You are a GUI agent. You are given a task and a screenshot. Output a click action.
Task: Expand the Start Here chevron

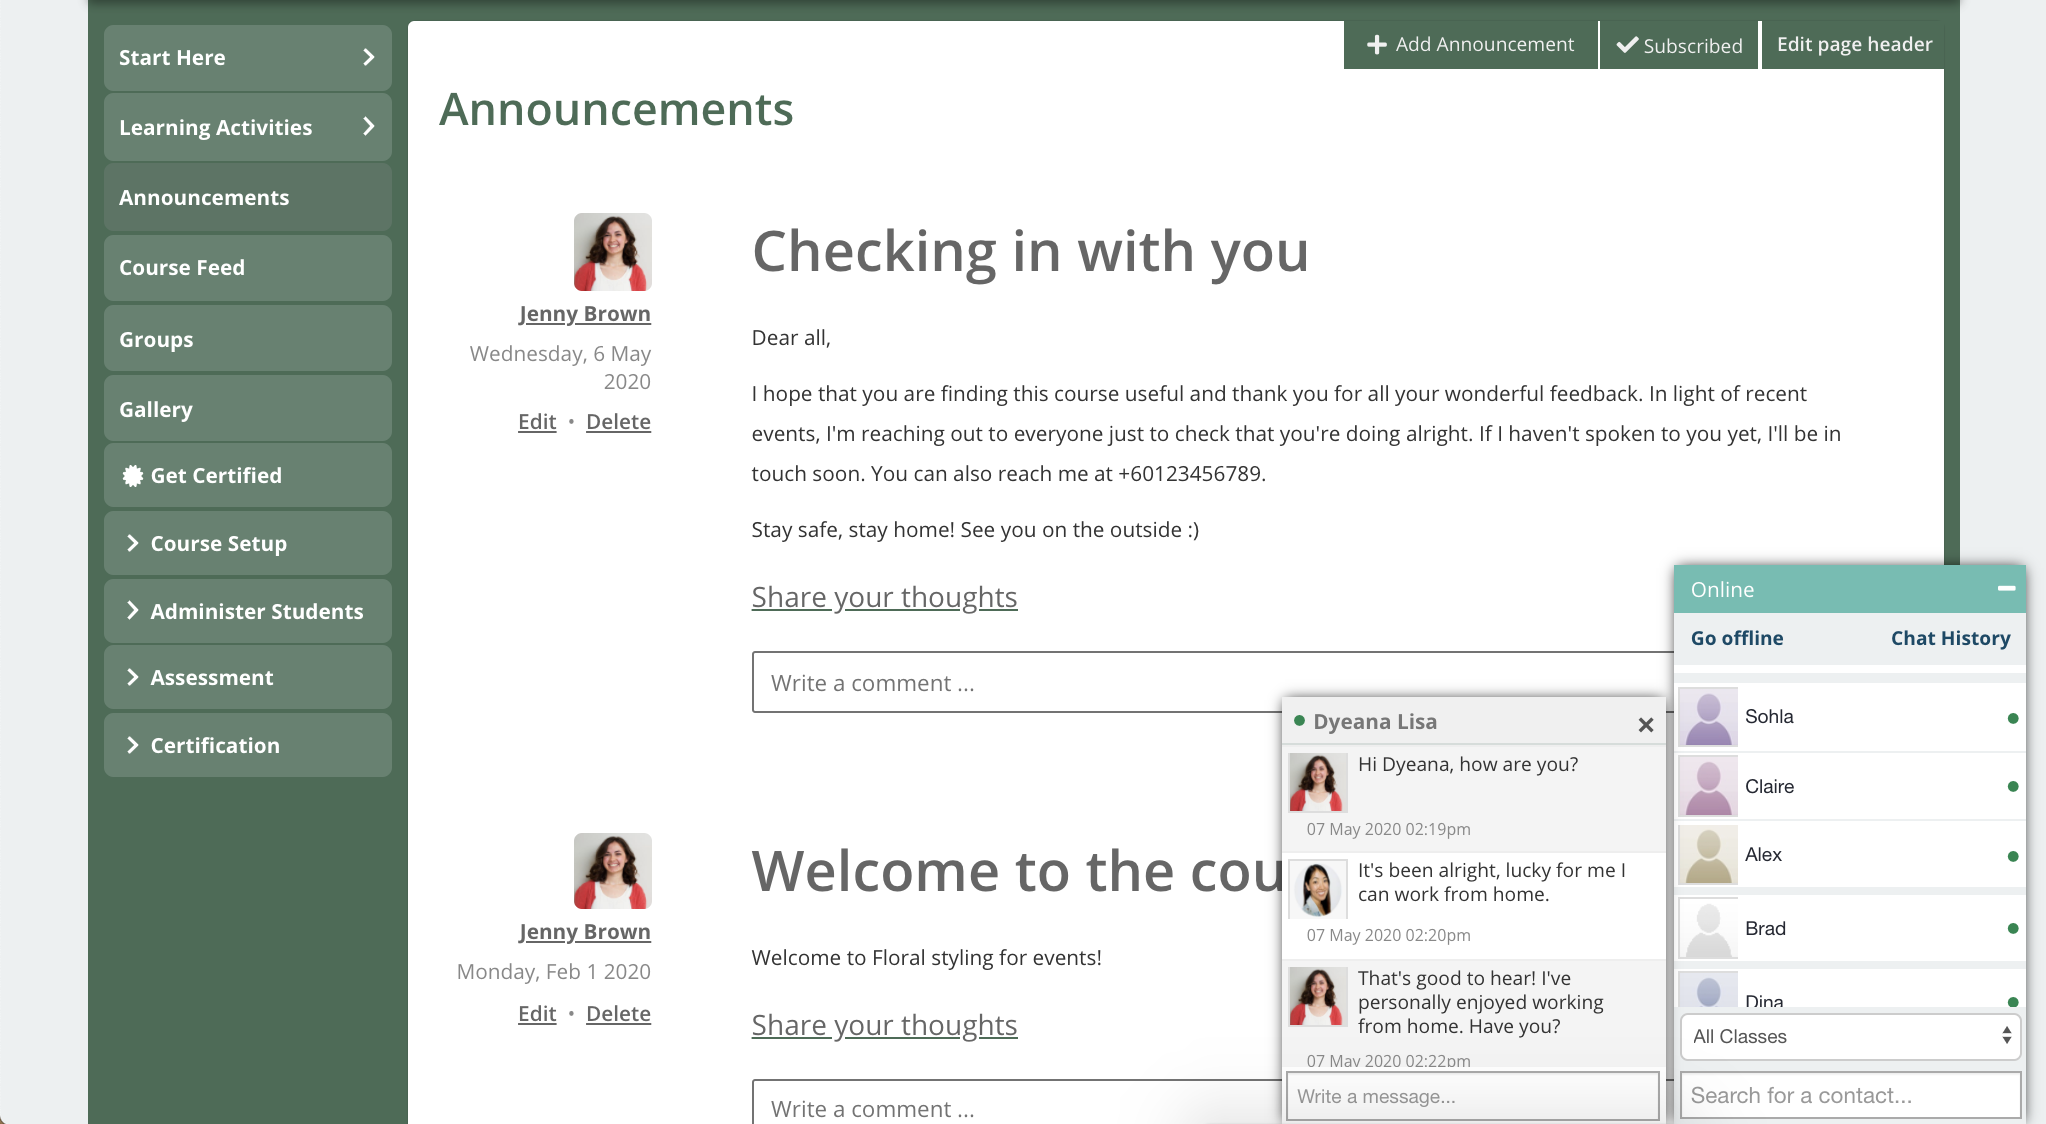coord(368,58)
